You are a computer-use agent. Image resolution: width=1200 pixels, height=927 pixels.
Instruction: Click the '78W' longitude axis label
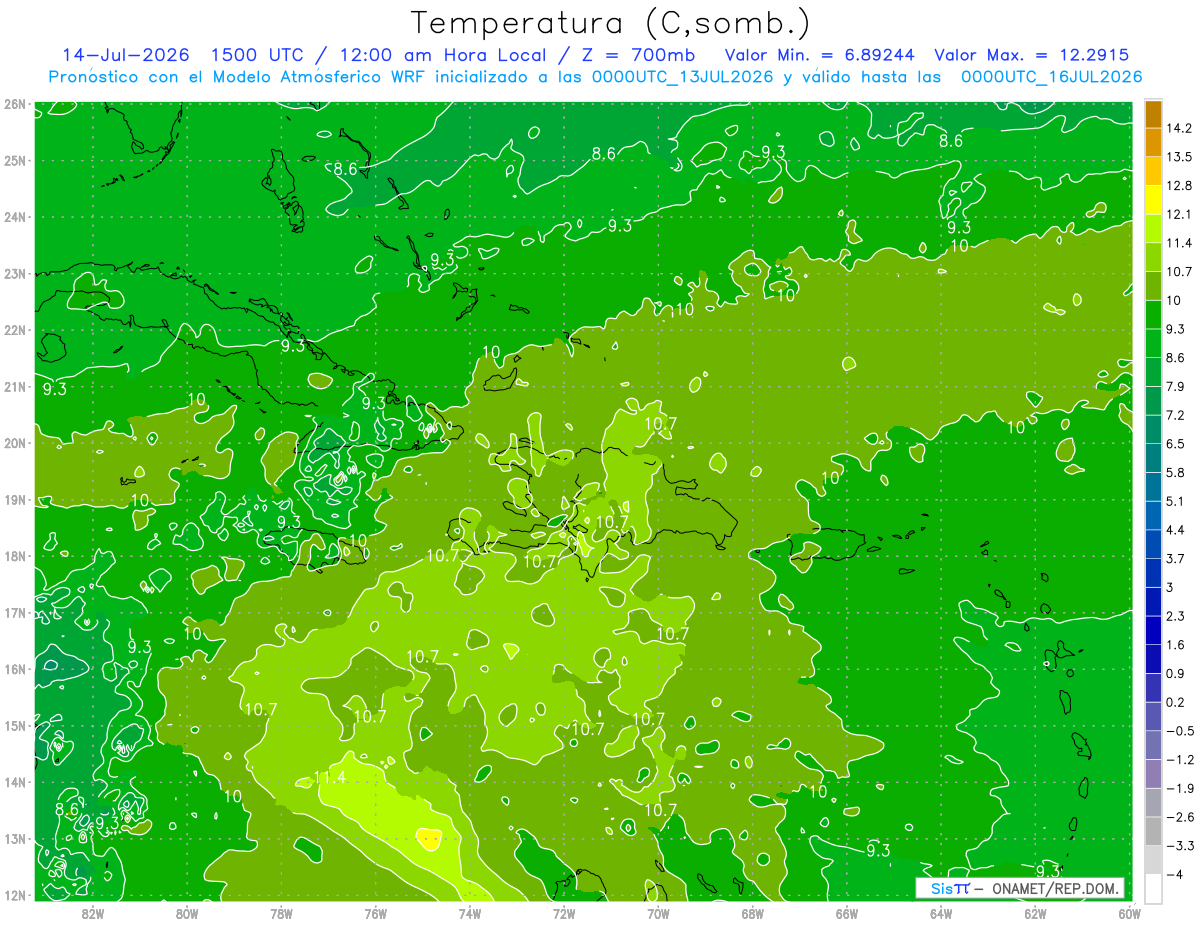281,913
